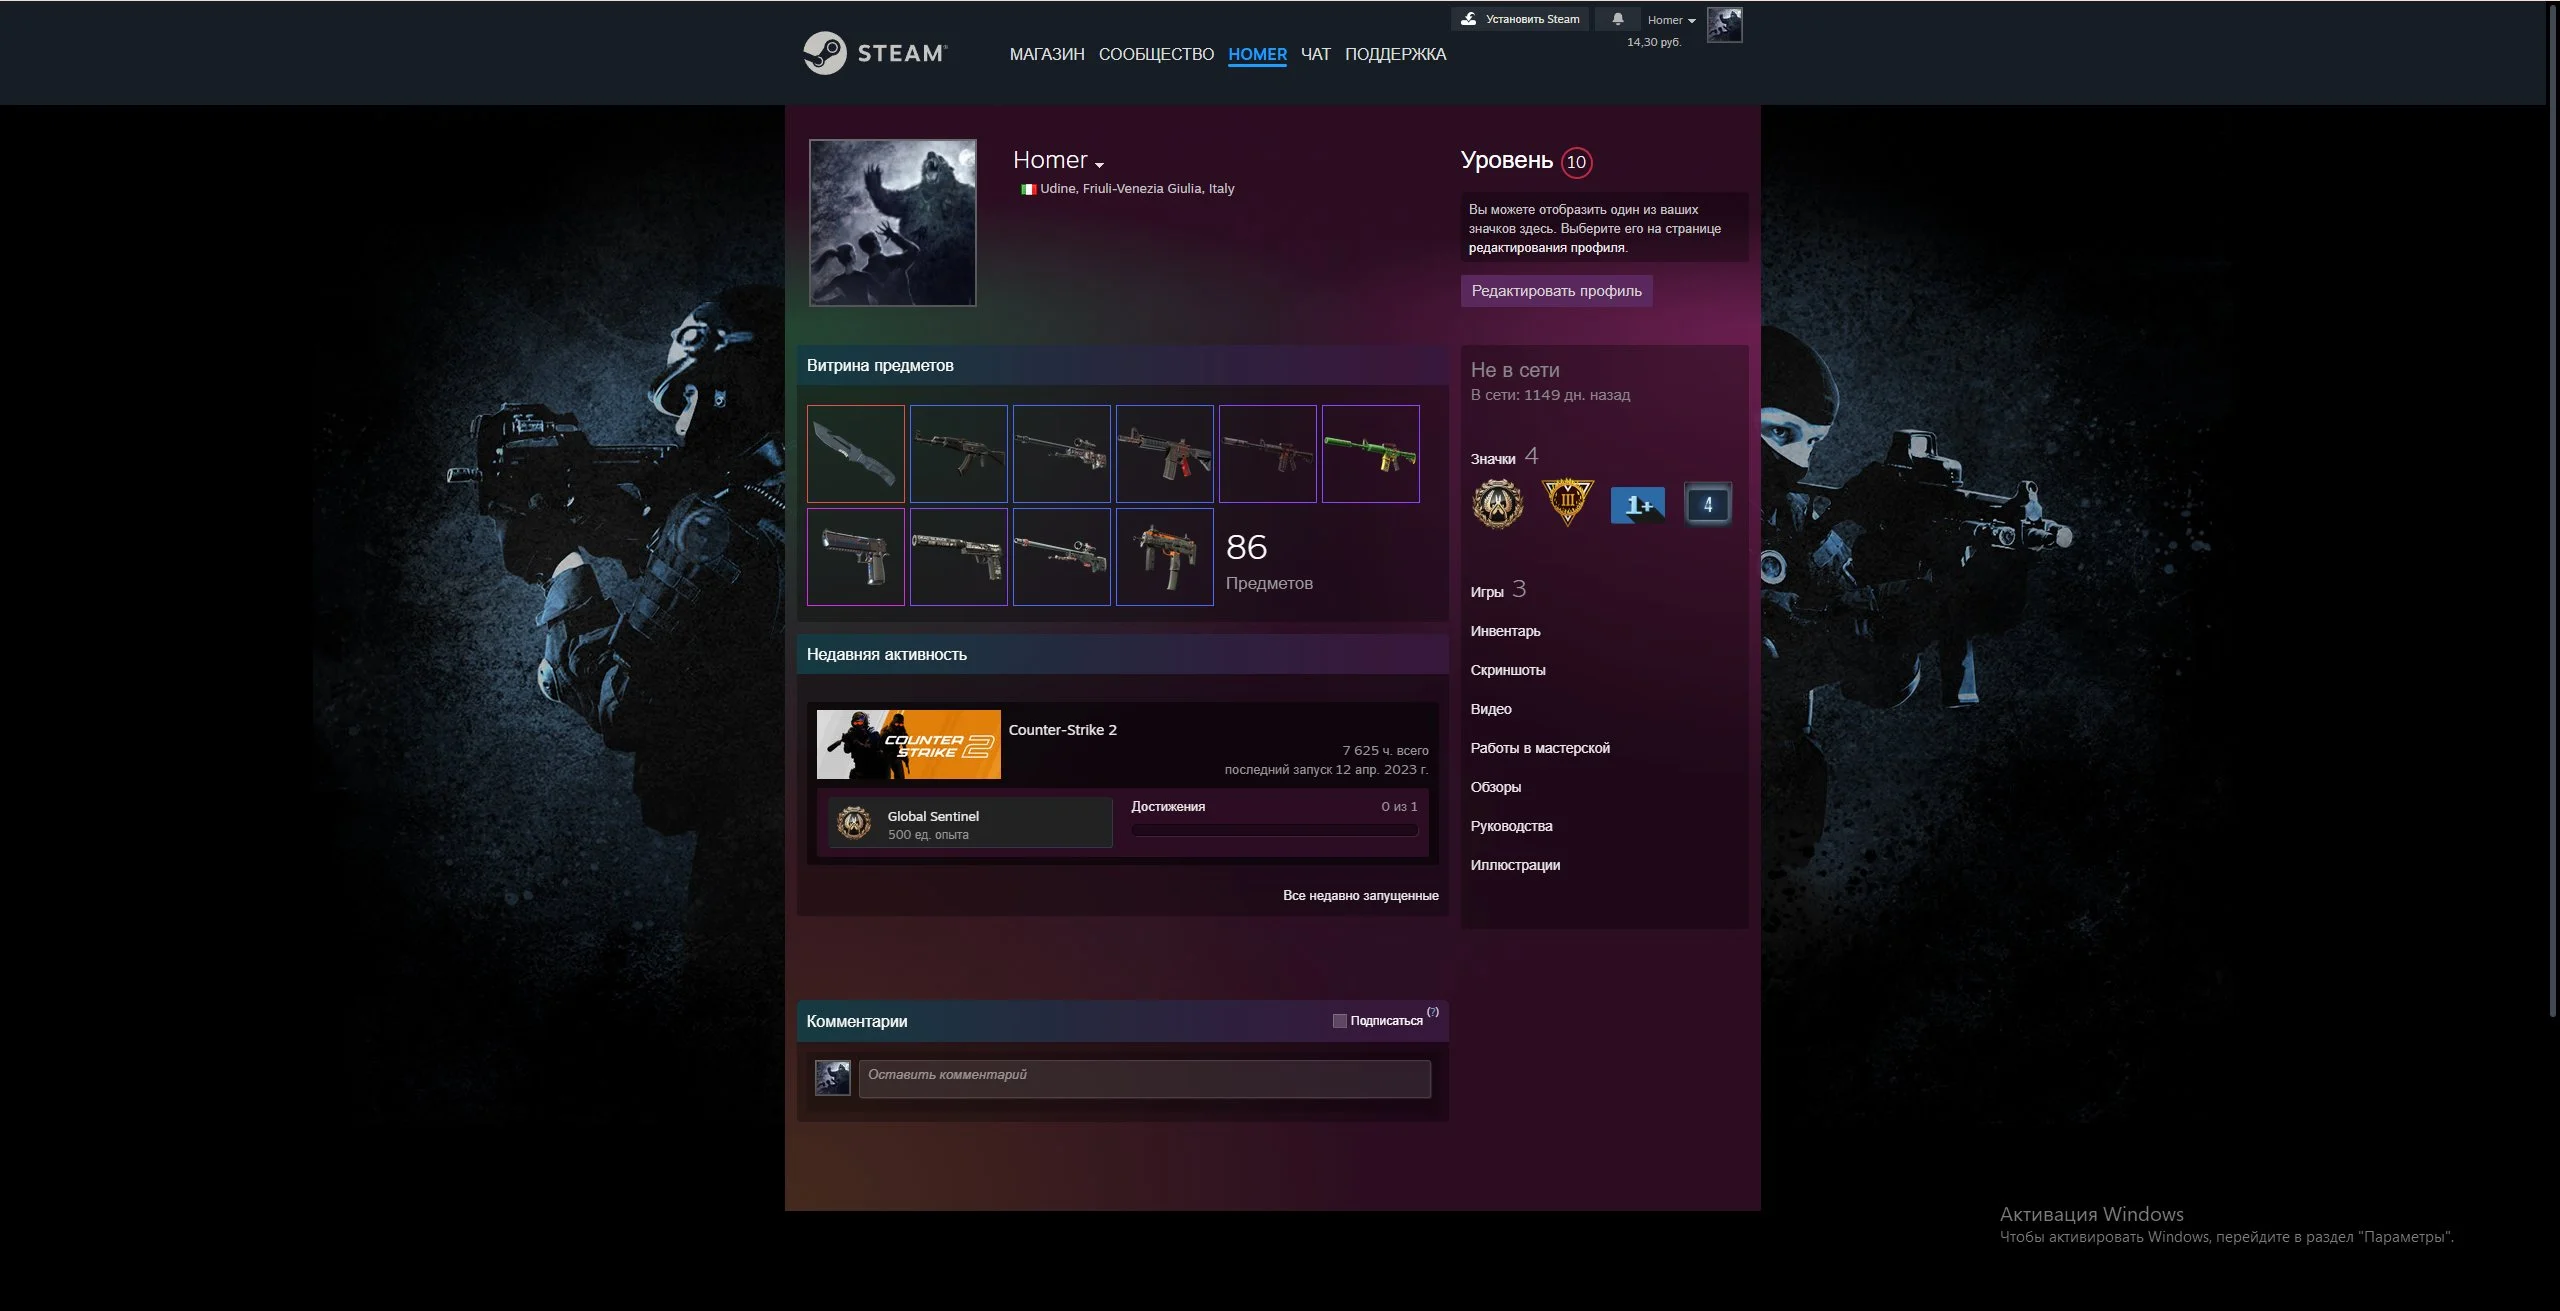Click the Установить Steam button
2560x1311 pixels.
tap(1520, 19)
